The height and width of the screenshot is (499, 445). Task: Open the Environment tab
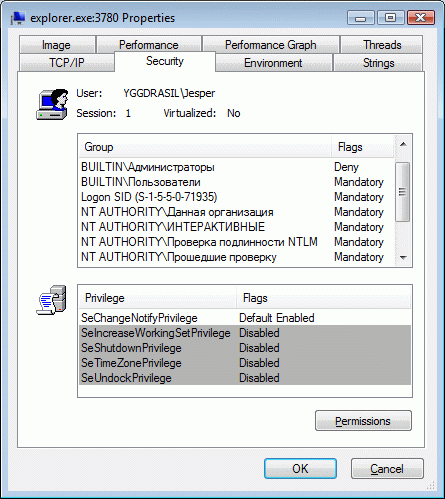[273, 63]
